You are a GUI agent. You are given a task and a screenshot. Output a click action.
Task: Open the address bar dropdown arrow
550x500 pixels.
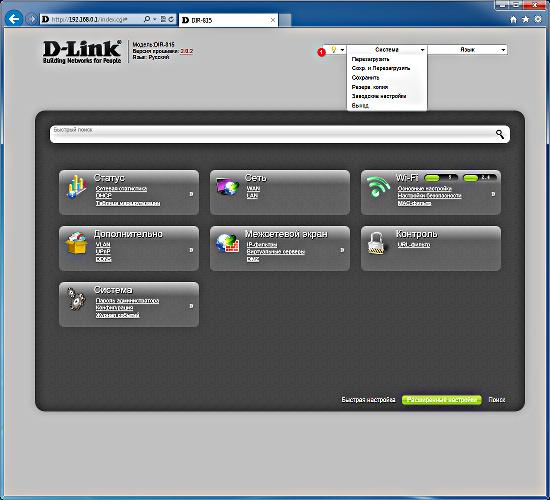pos(155,19)
